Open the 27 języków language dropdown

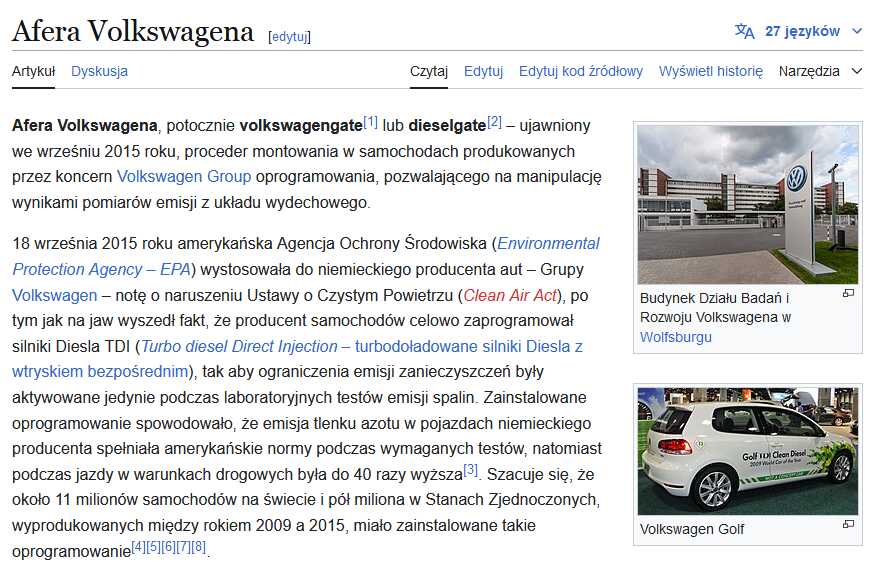(813, 31)
